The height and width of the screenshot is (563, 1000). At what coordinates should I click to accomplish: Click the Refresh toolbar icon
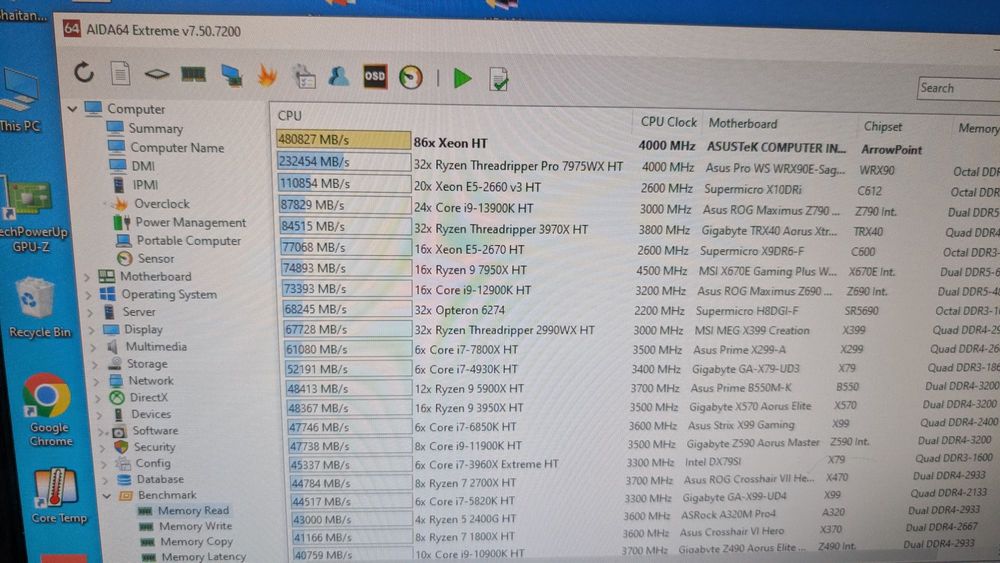84,73
